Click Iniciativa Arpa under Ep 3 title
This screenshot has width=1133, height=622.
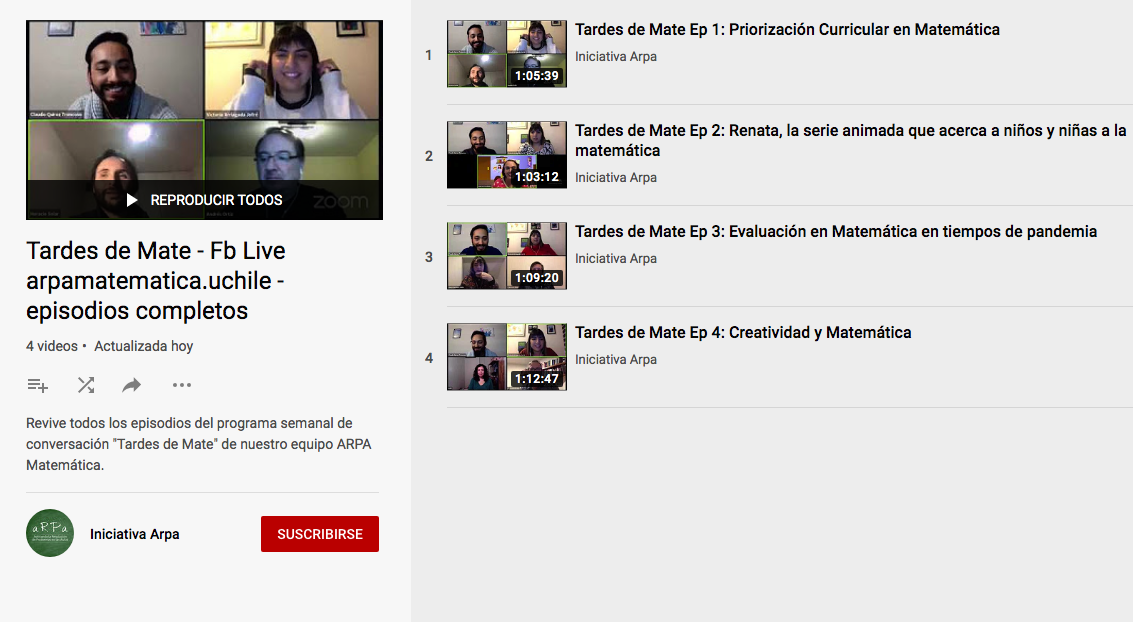[x=616, y=259]
